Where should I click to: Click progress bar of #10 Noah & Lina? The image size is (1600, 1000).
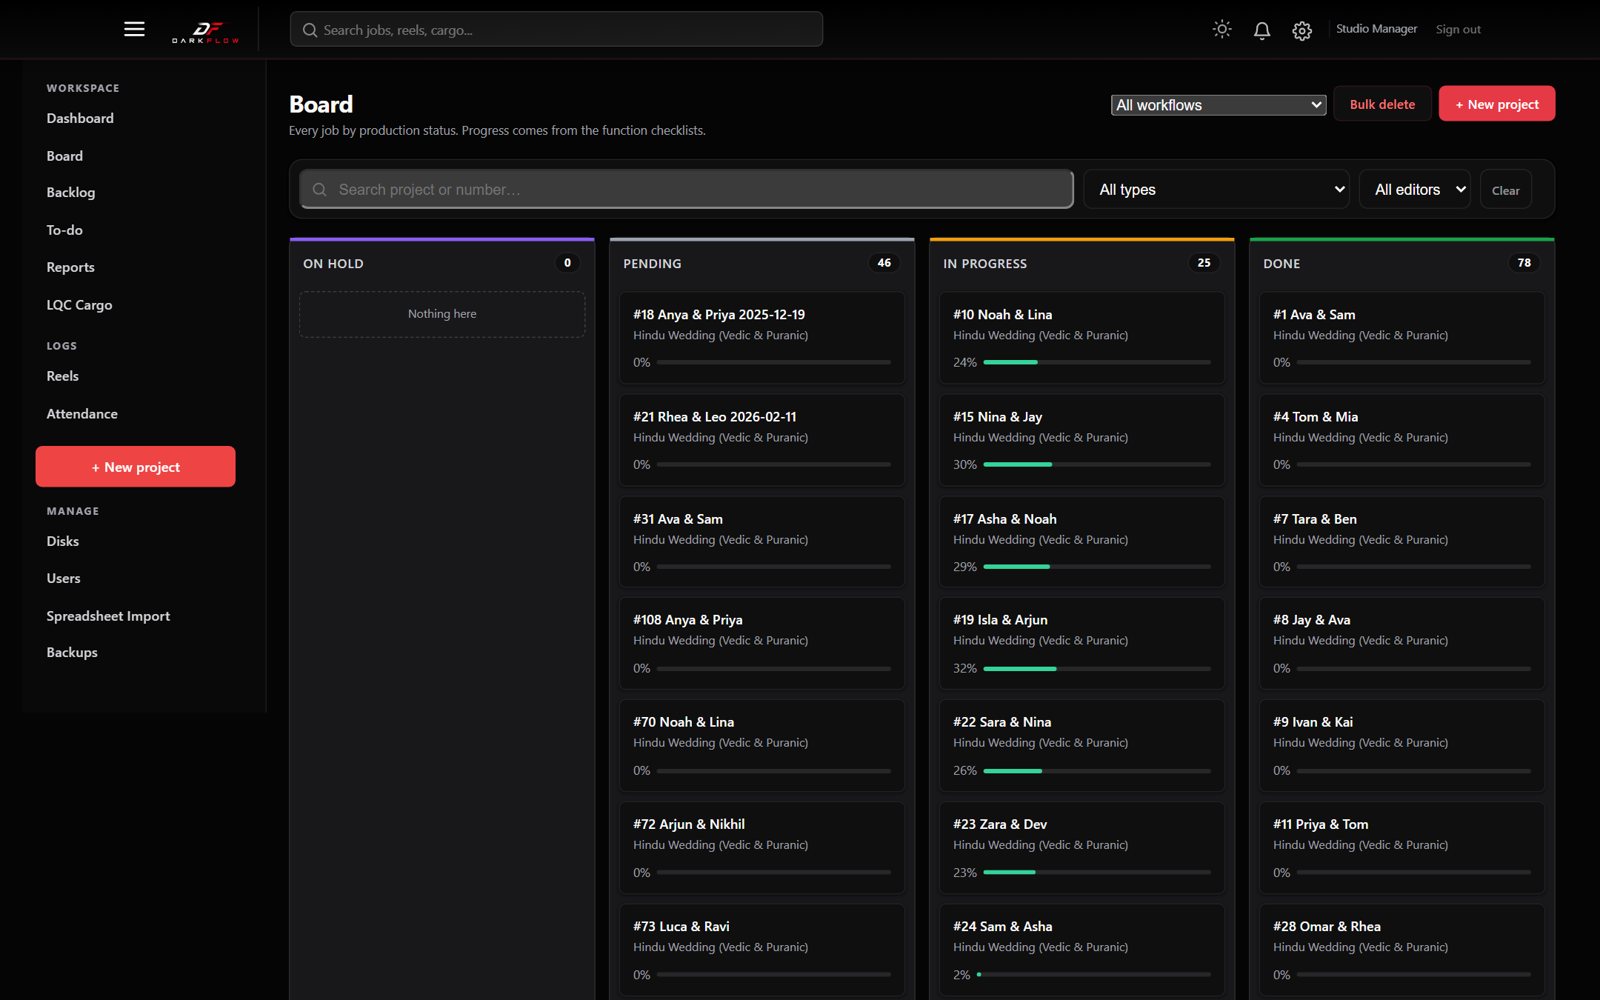1097,362
